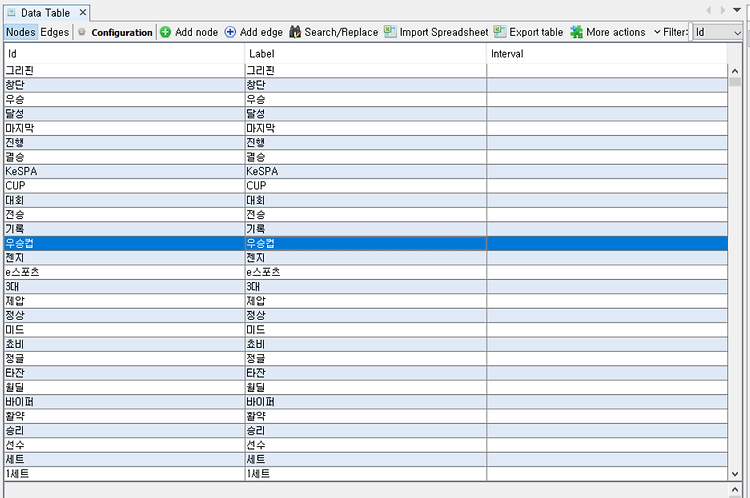This screenshot has width=750, height=498.
Task: Switch table to Edges view
Action: [x=55, y=32]
